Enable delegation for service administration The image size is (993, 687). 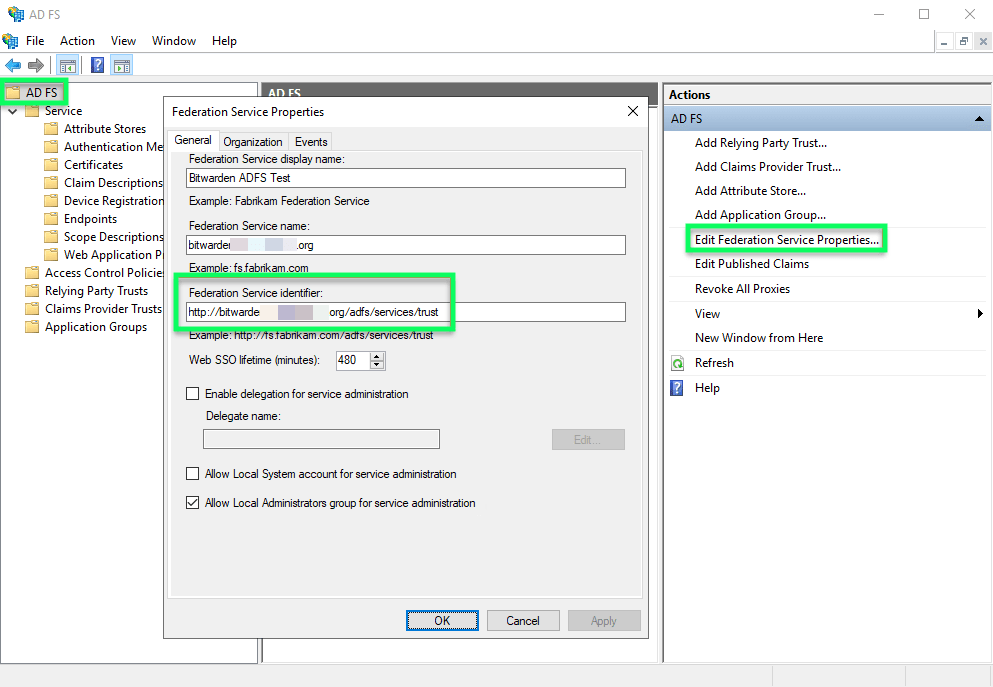[x=193, y=393]
